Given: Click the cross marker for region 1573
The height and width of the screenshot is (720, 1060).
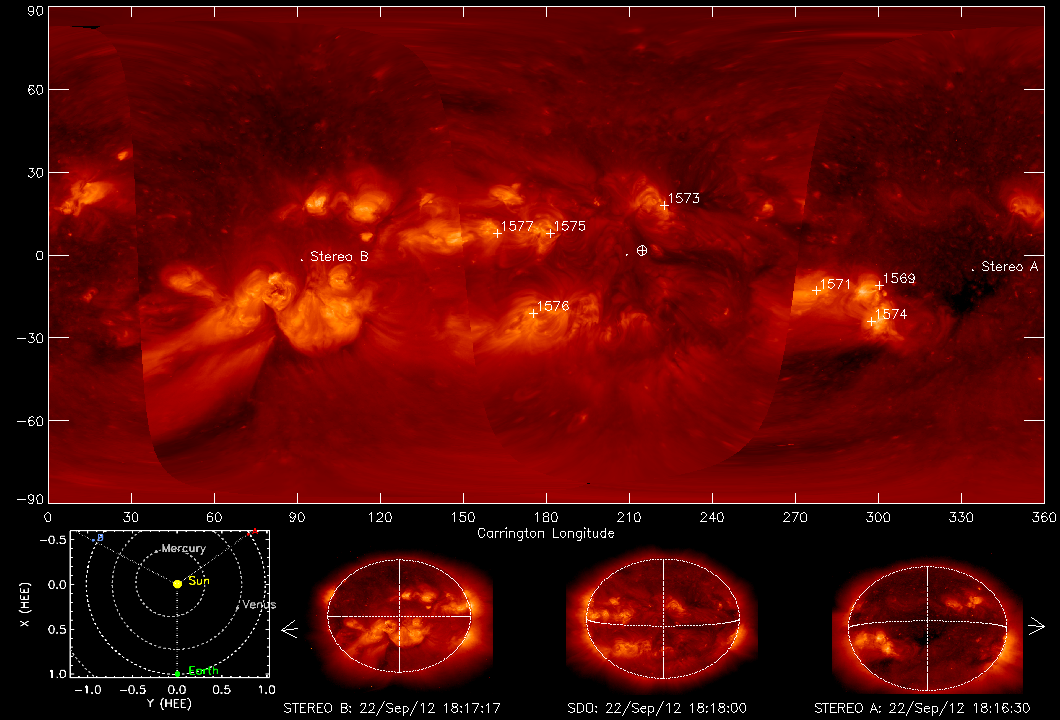Looking at the screenshot, I should pos(664,205).
